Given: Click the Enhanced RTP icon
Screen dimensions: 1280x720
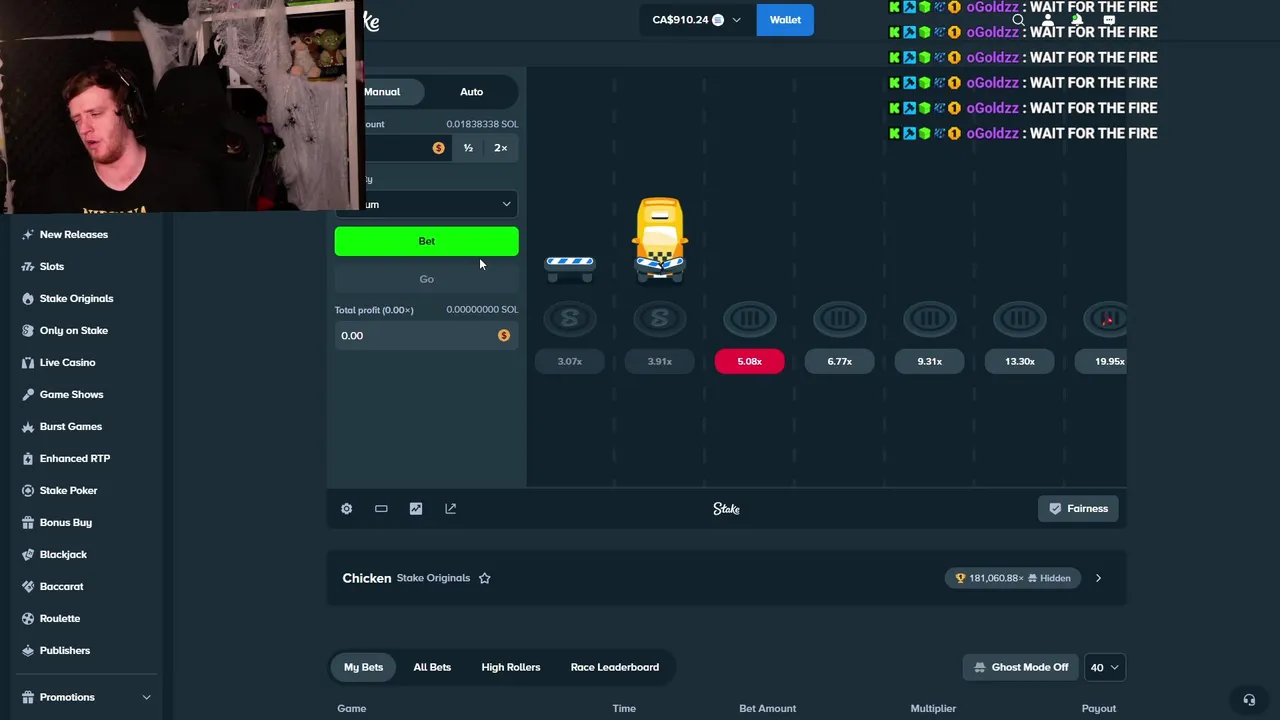Looking at the screenshot, I should [28, 458].
